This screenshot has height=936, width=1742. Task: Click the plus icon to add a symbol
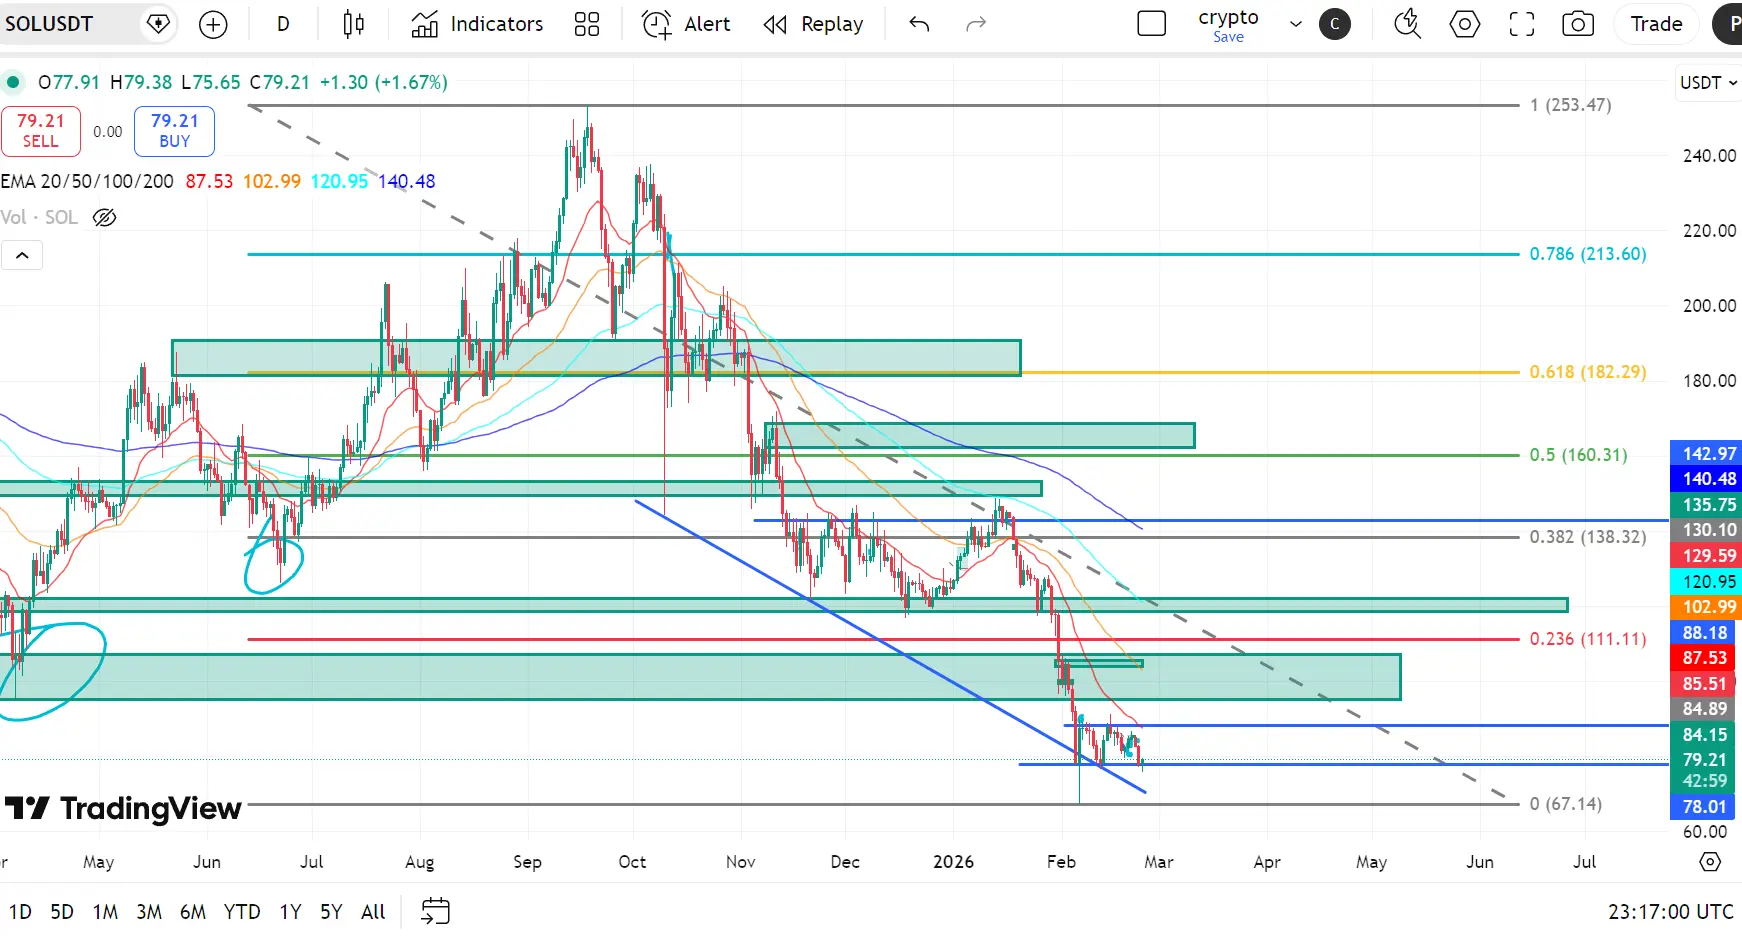coord(213,24)
